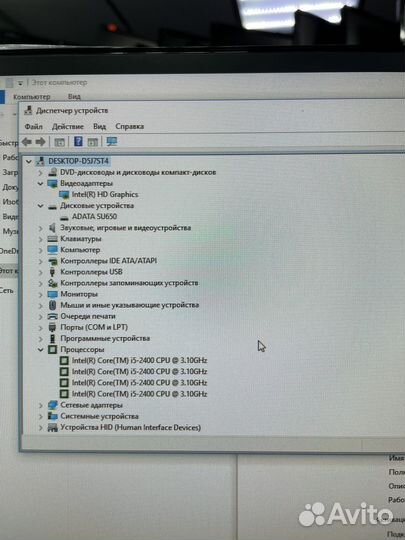
Task: Click the Сетевые адаптеры network icon
Action: [x=52, y=405]
